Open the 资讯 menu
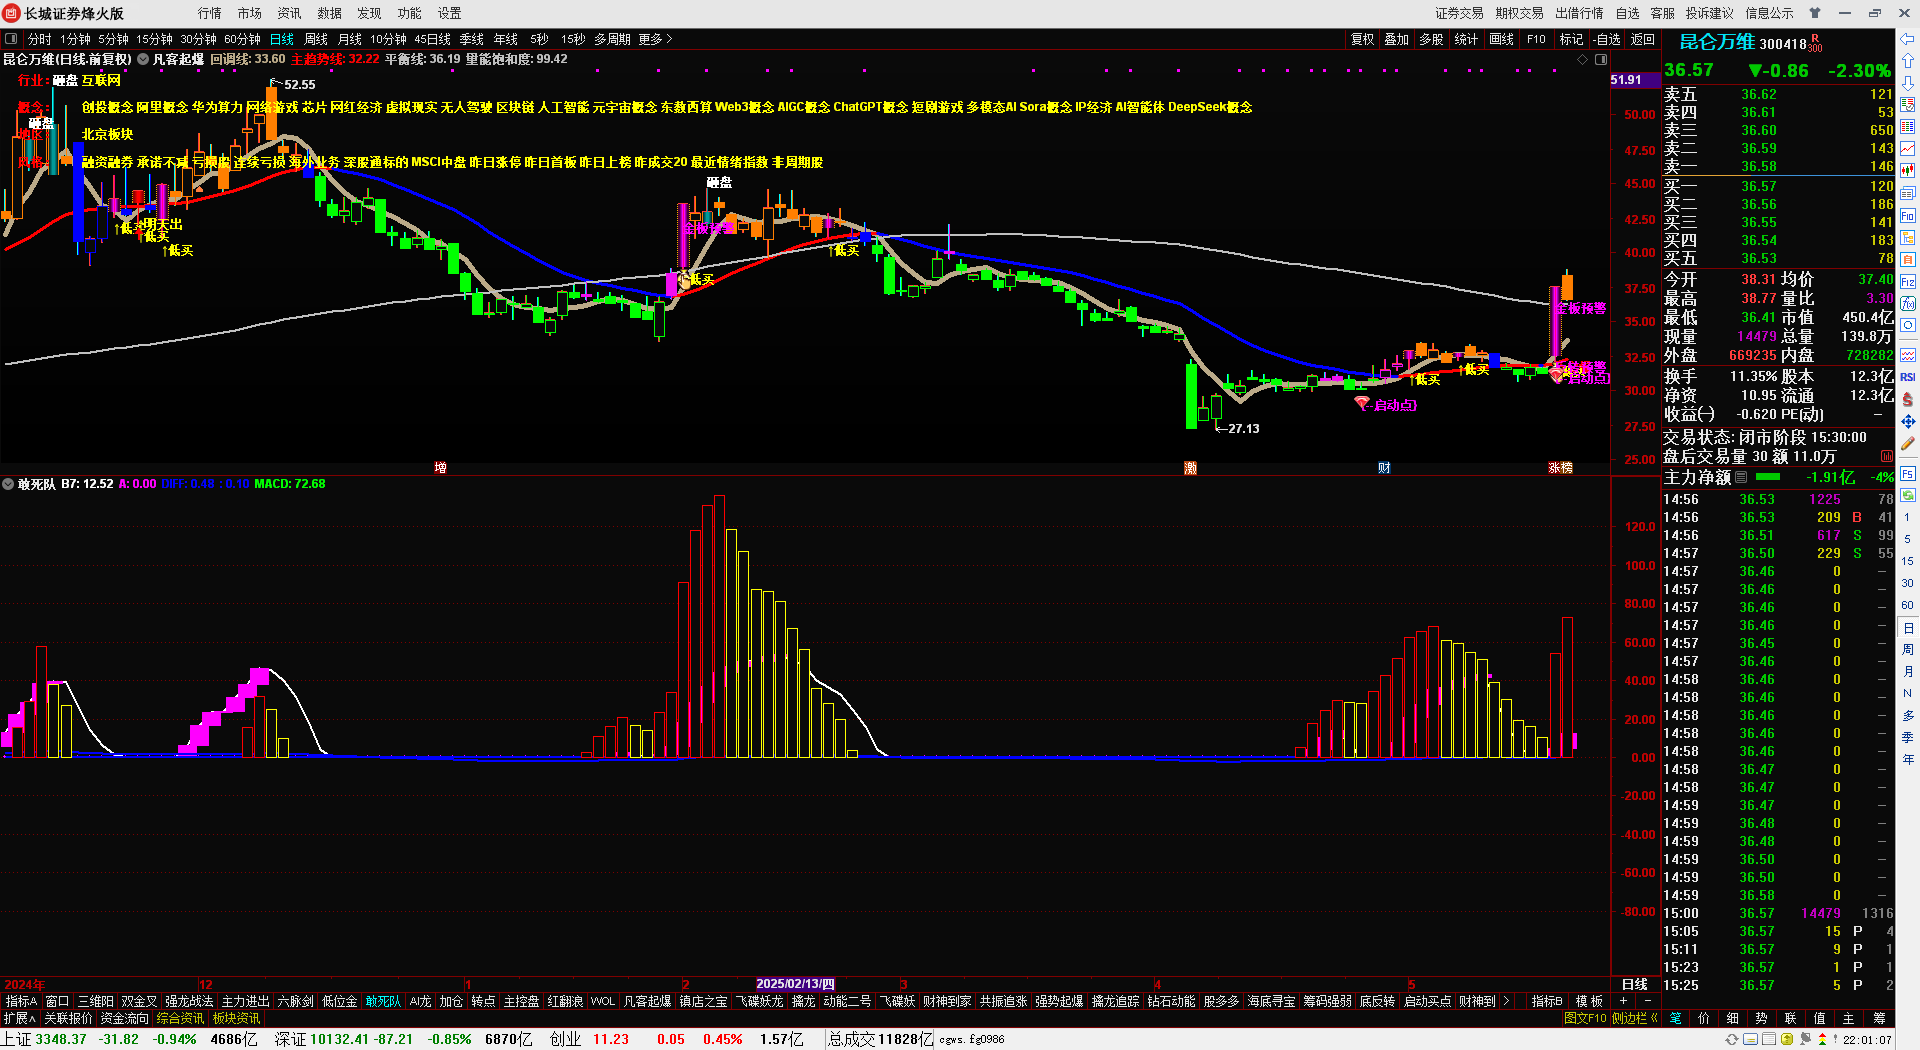 (x=290, y=13)
